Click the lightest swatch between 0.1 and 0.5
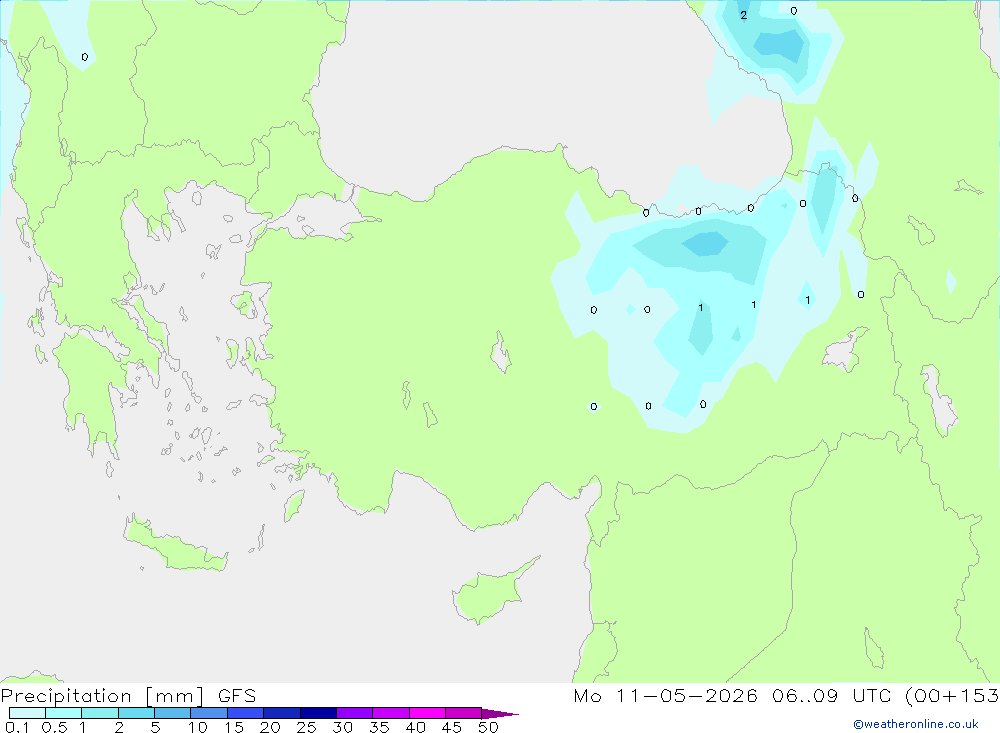Image resolution: width=1000 pixels, height=733 pixels. click(x=27, y=713)
